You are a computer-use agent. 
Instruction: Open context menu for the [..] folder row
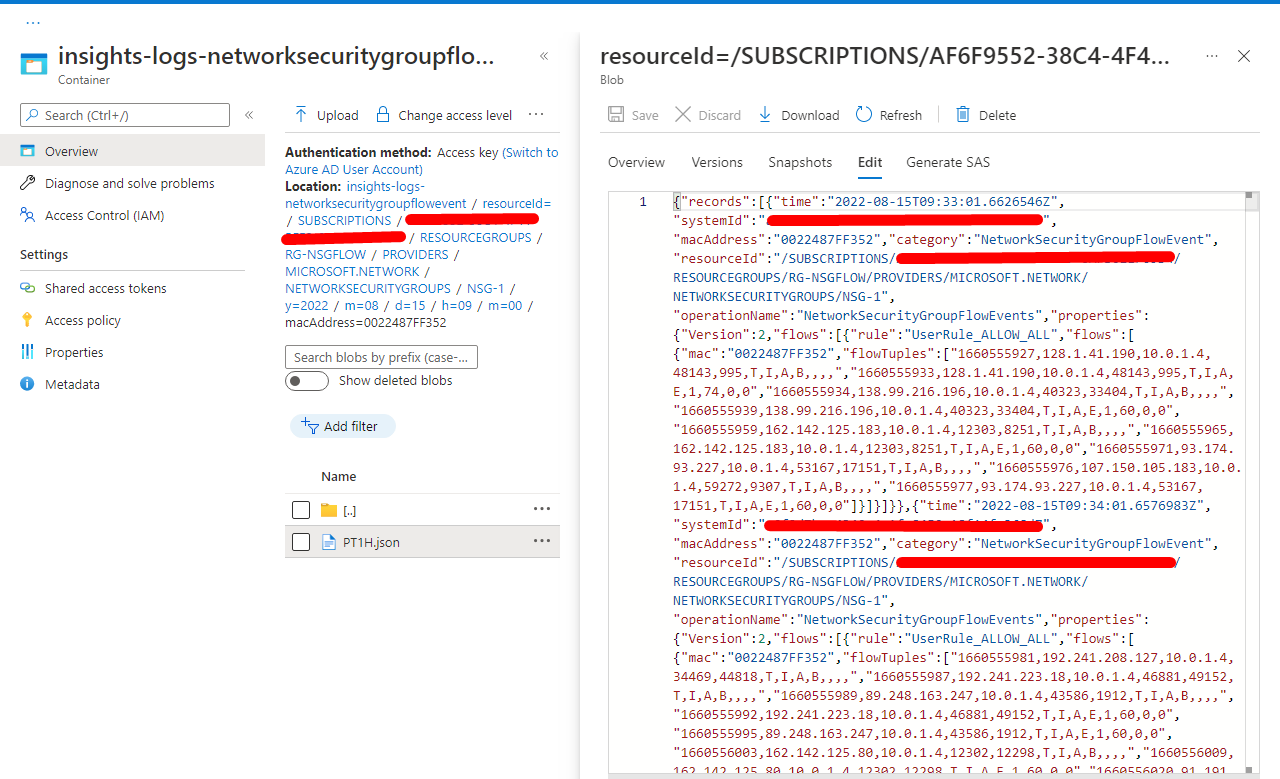tap(542, 509)
